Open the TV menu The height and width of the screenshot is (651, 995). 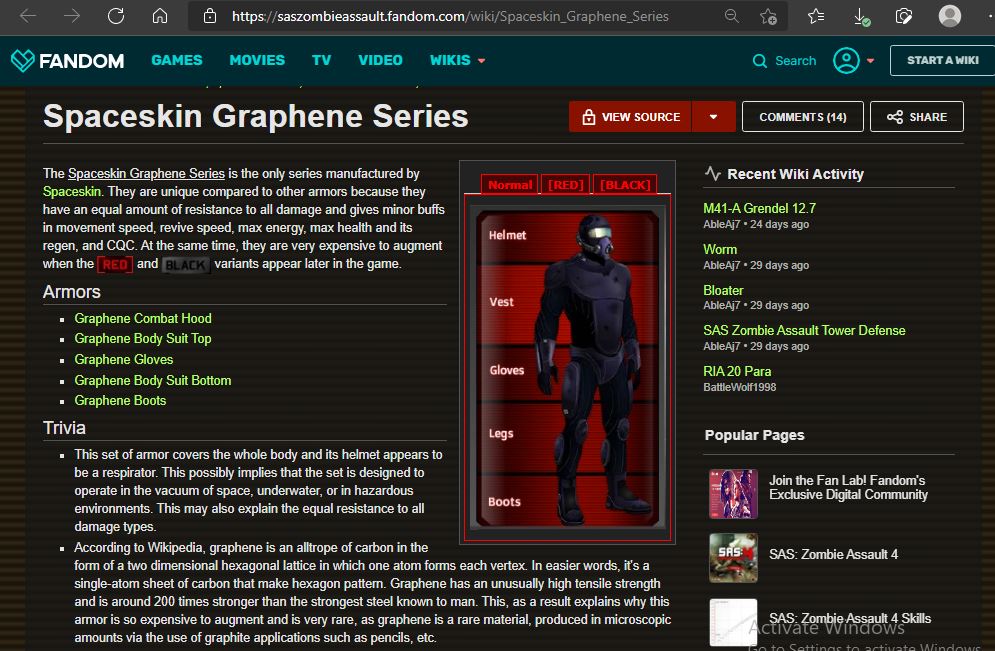pyautogui.click(x=321, y=60)
